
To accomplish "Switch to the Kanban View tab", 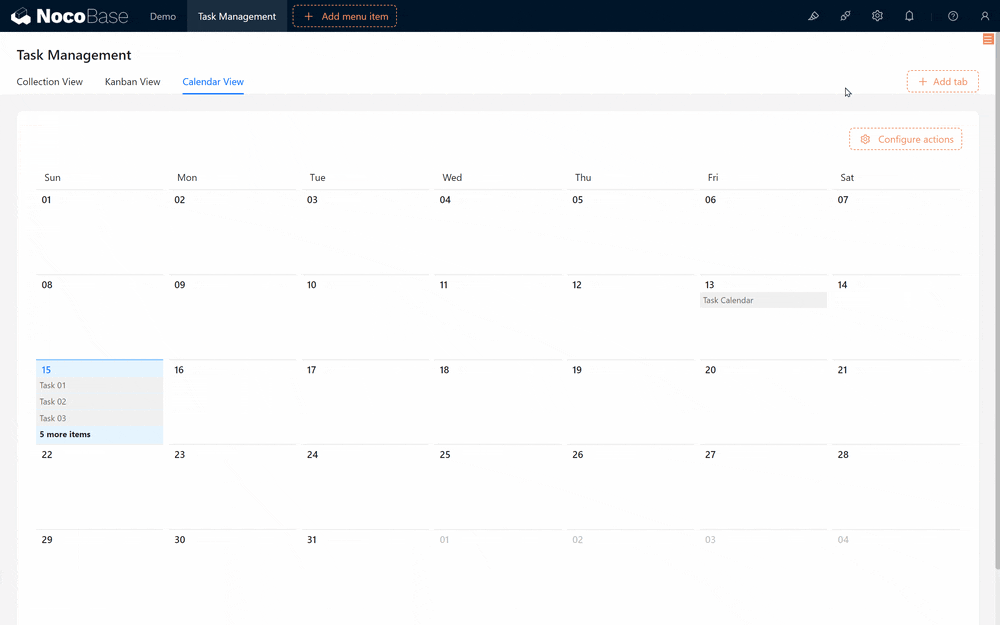I will 133,82.
